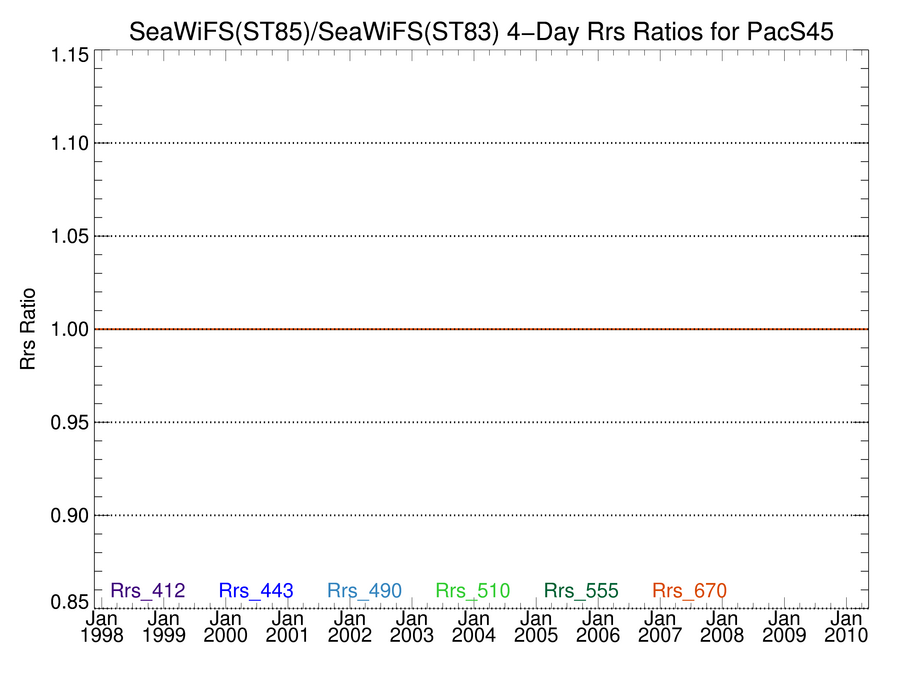The image size is (900, 675).
Task: Click the 1.05 y-axis tick label
Action: pyautogui.click(x=70, y=236)
